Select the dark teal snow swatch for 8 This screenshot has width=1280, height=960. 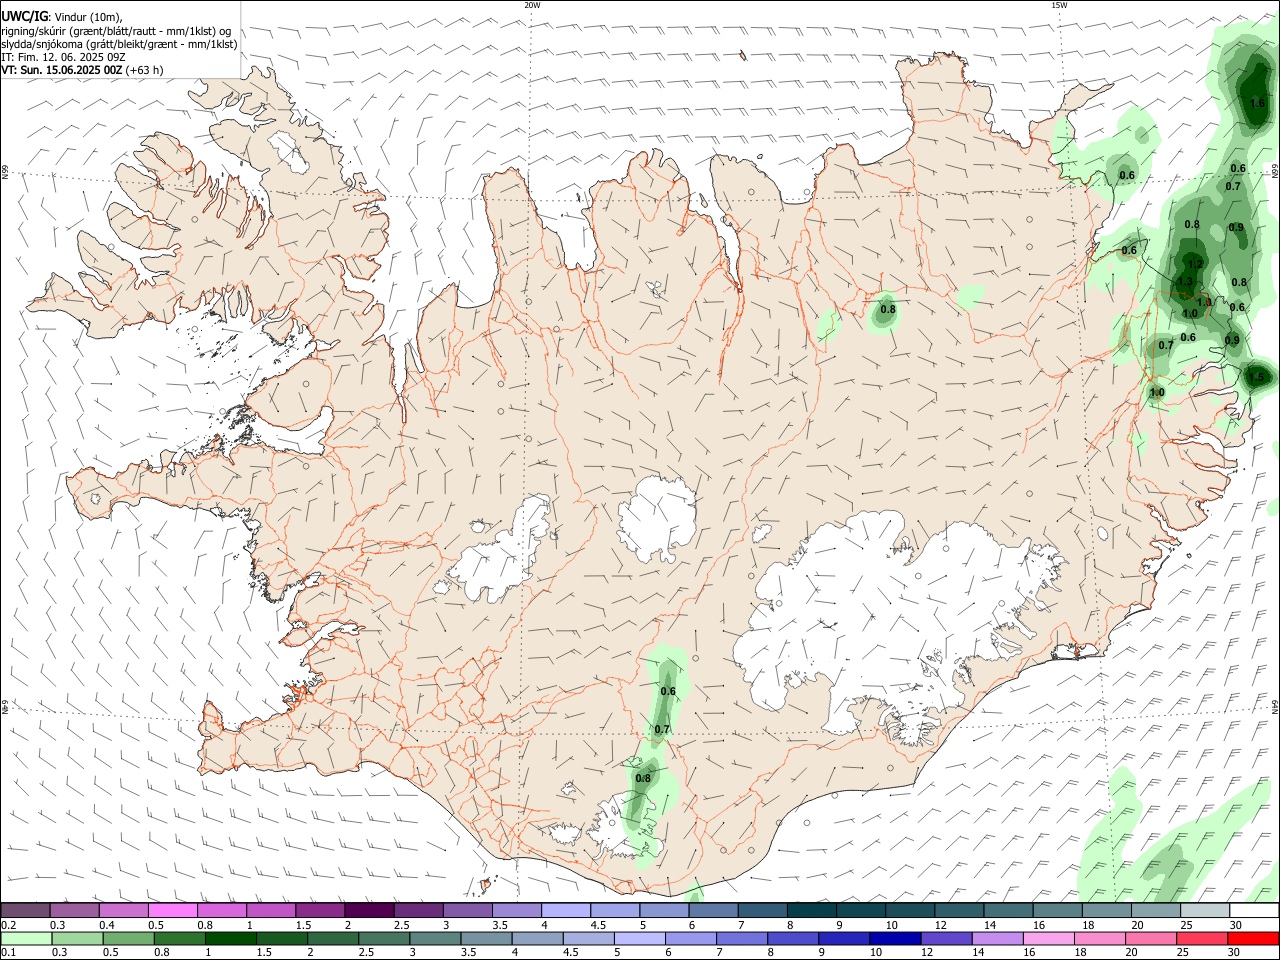pyautogui.click(x=812, y=910)
